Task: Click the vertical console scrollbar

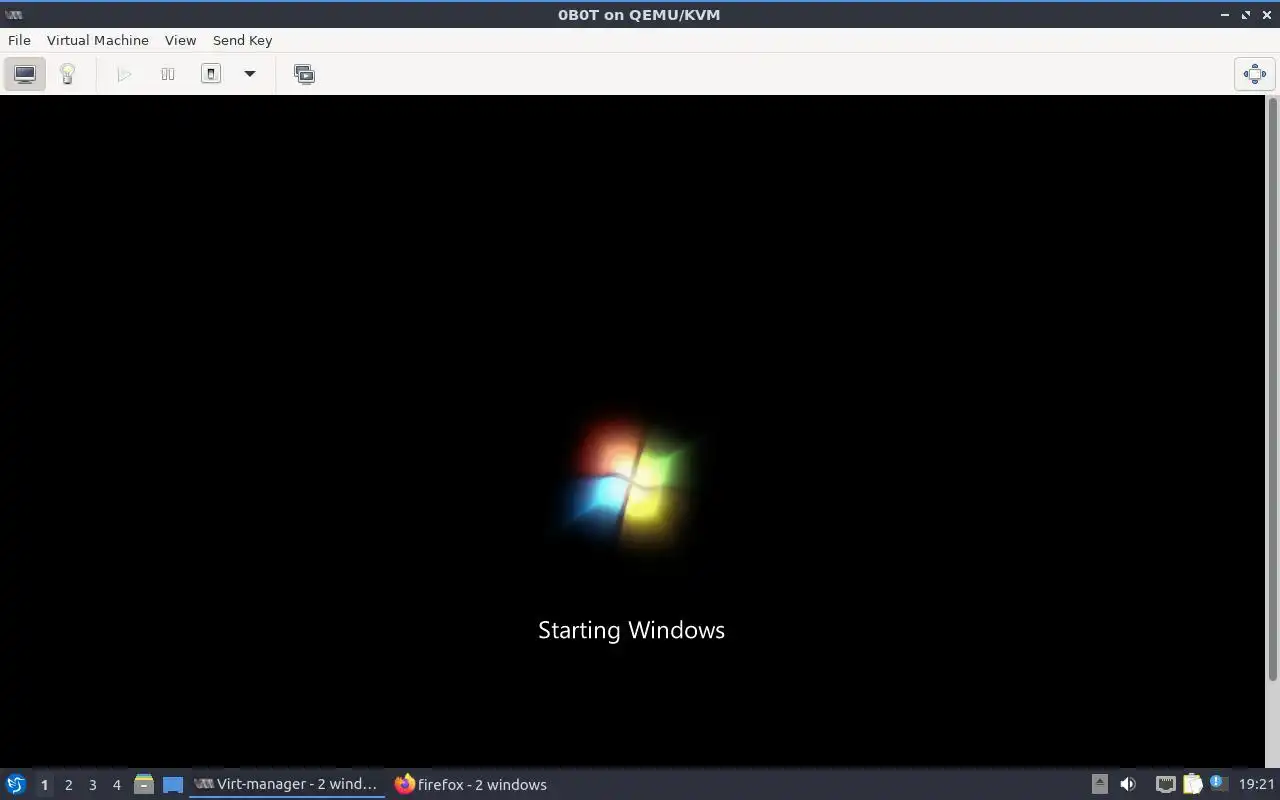Action: pyautogui.click(x=1272, y=390)
